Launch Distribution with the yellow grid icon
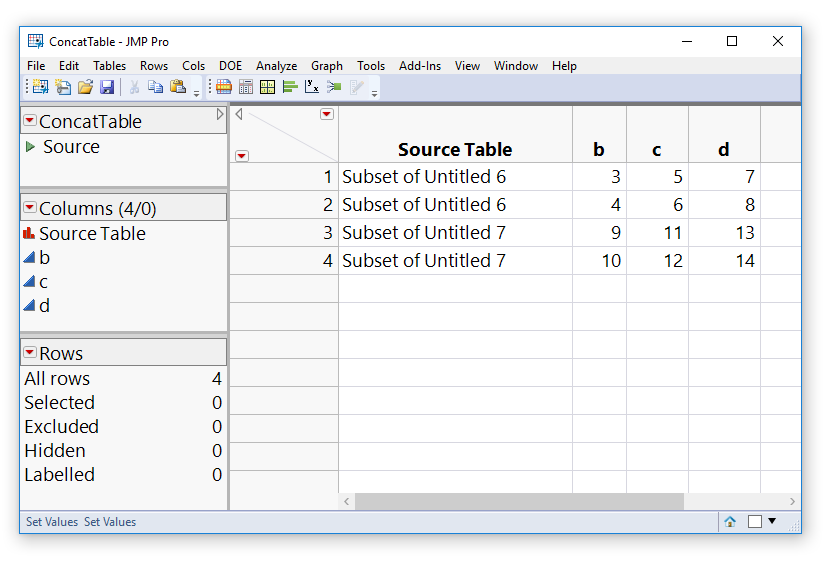 coord(267,87)
